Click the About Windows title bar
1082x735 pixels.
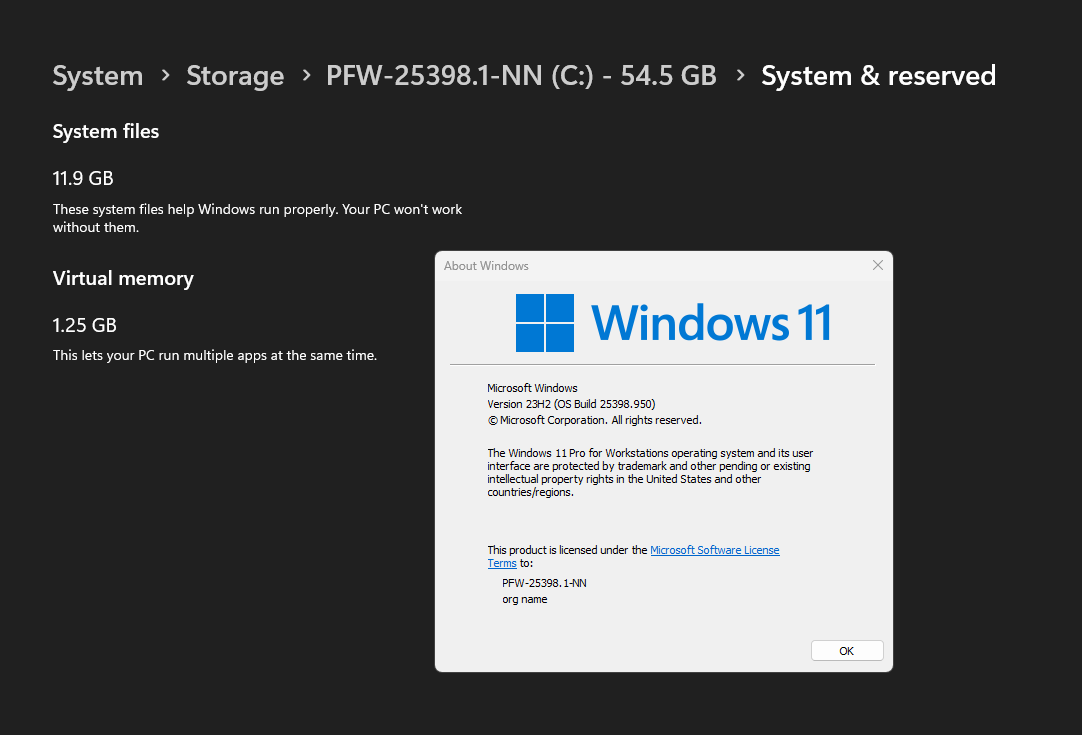pos(649,266)
